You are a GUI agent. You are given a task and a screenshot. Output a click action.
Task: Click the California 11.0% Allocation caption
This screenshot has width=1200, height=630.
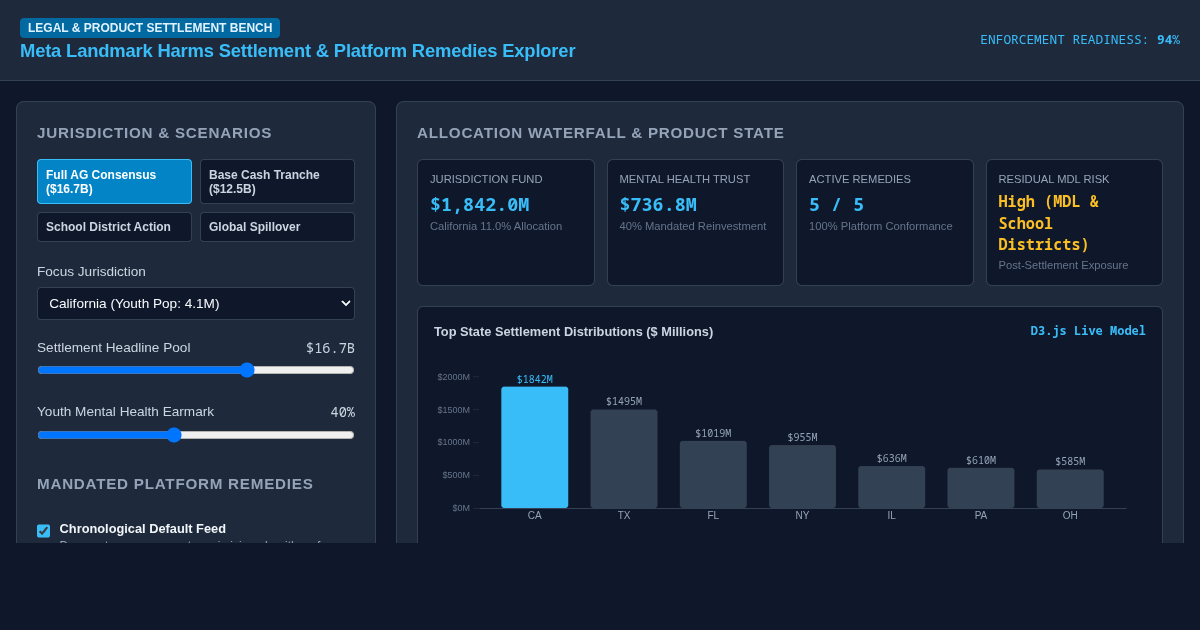click(x=496, y=226)
